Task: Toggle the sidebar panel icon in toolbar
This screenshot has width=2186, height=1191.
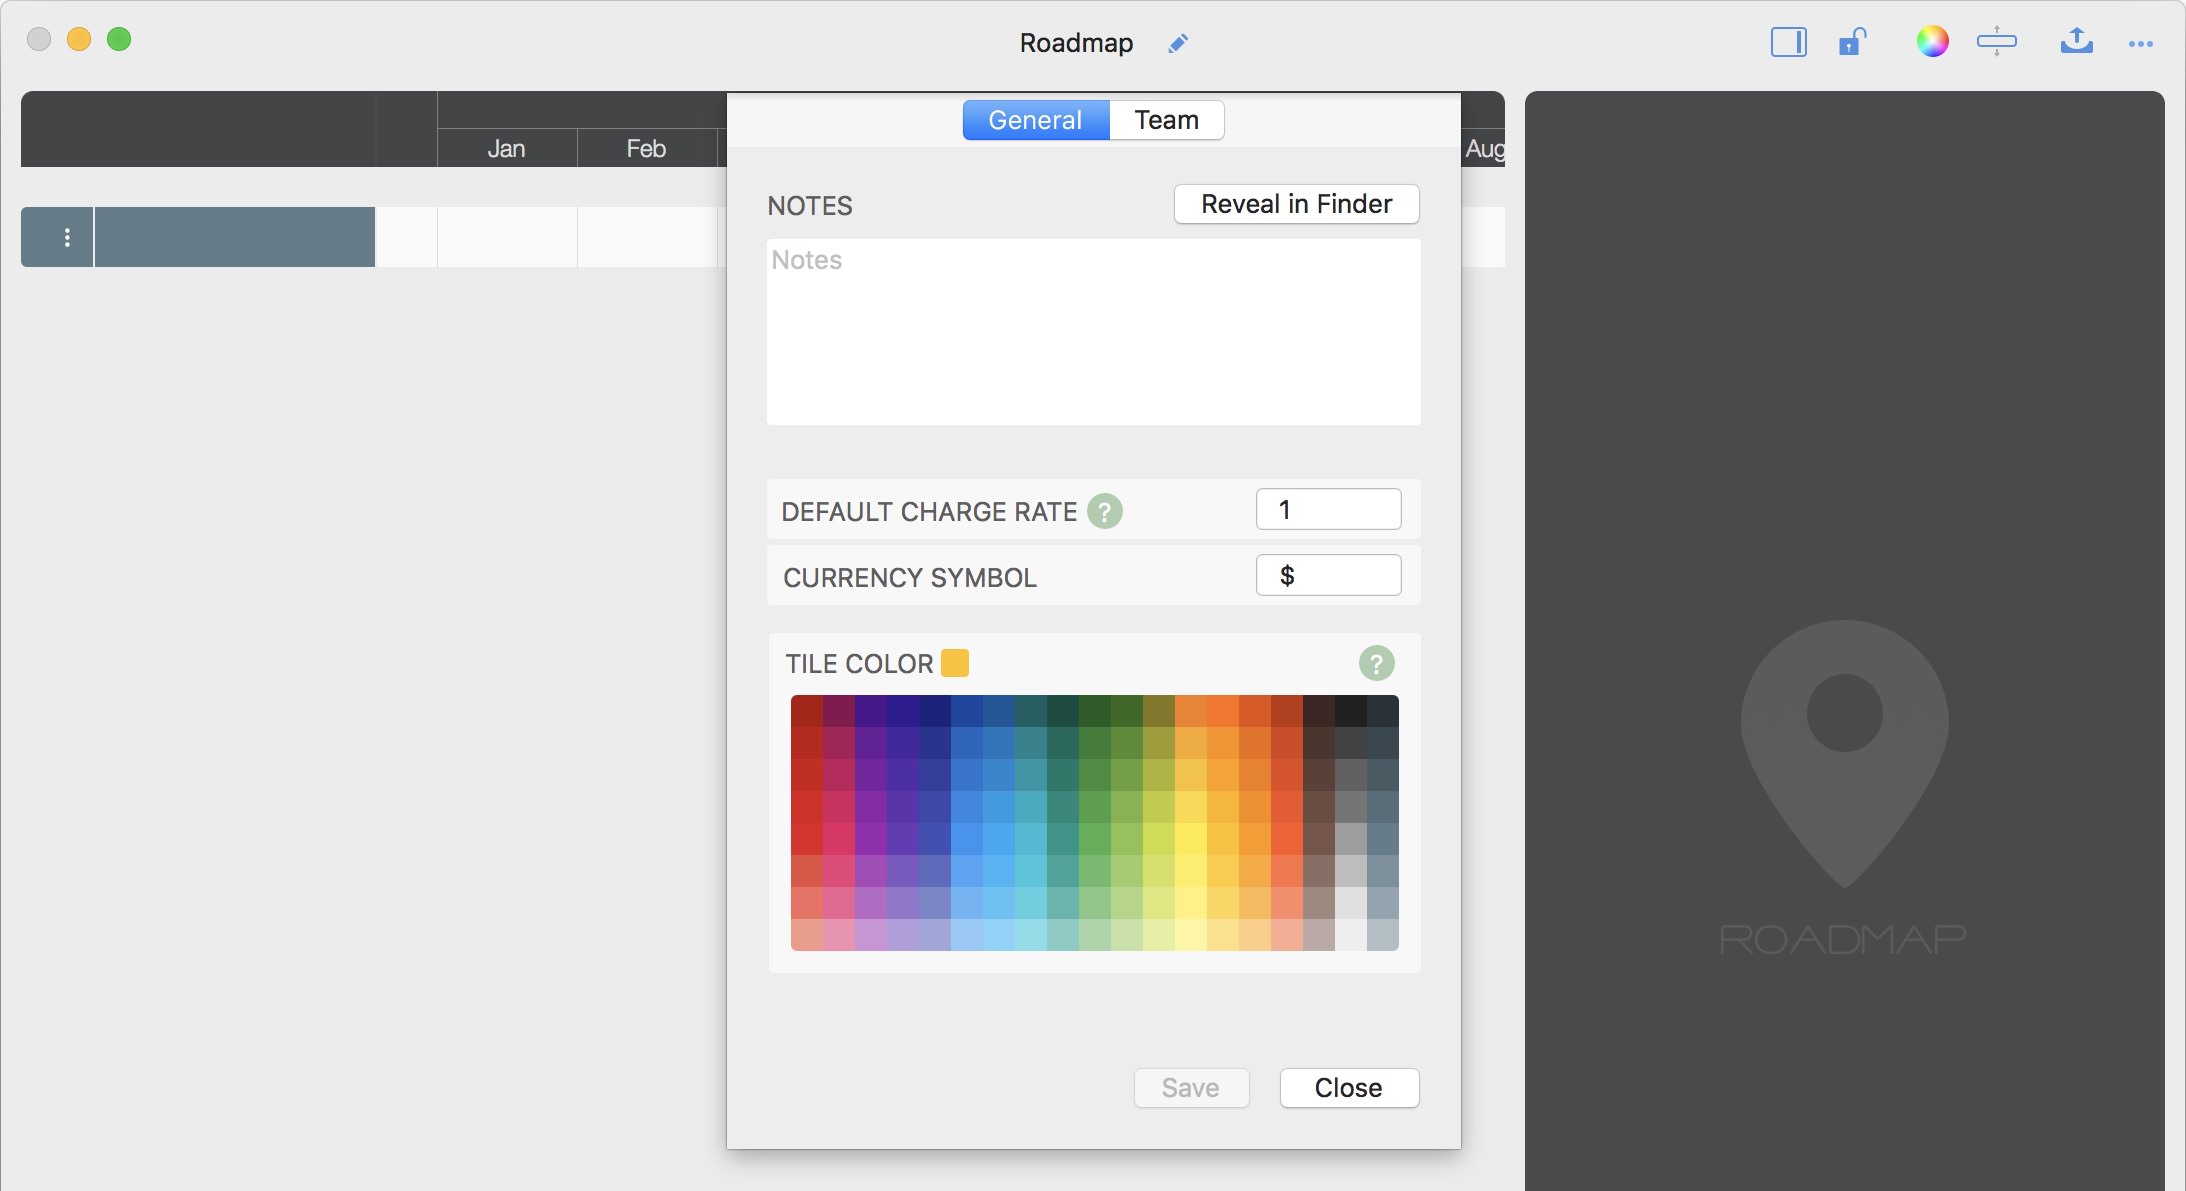Action: pos(1788,42)
